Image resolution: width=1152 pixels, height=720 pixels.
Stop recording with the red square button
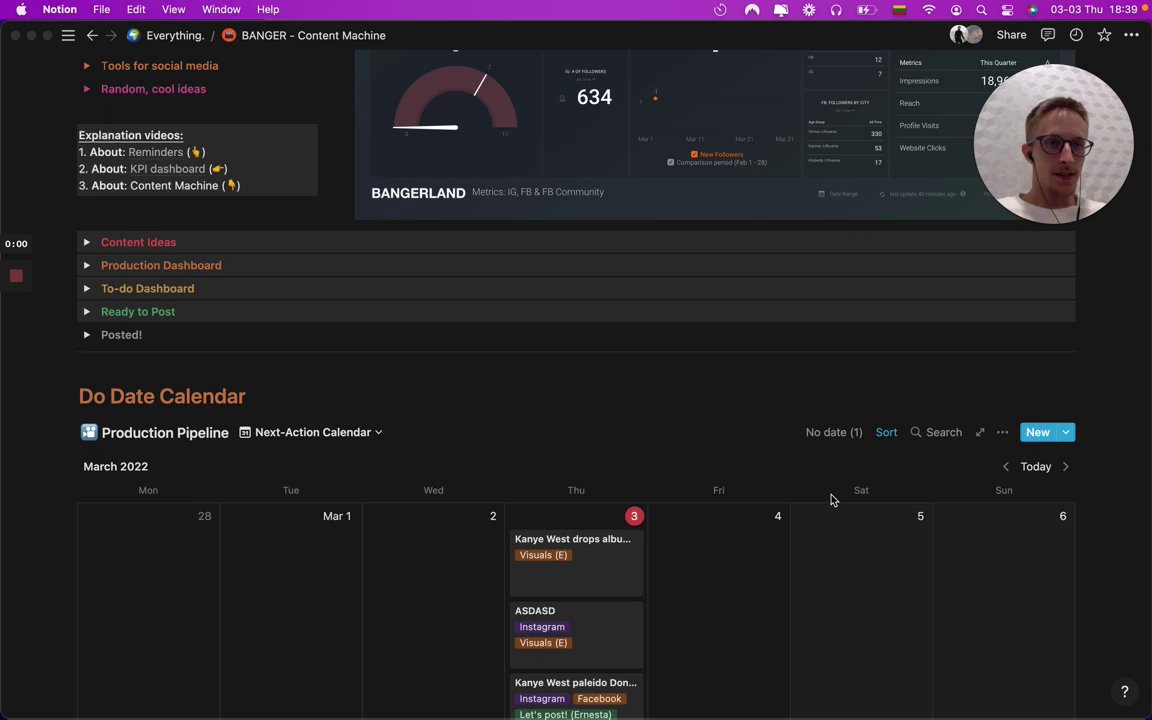[x=16, y=276]
